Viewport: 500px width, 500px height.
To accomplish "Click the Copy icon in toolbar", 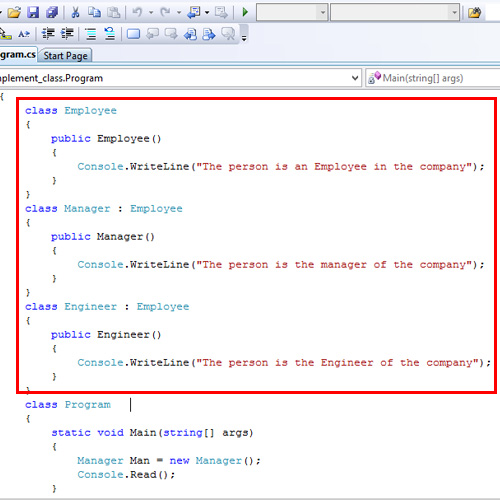I will (94, 13).
